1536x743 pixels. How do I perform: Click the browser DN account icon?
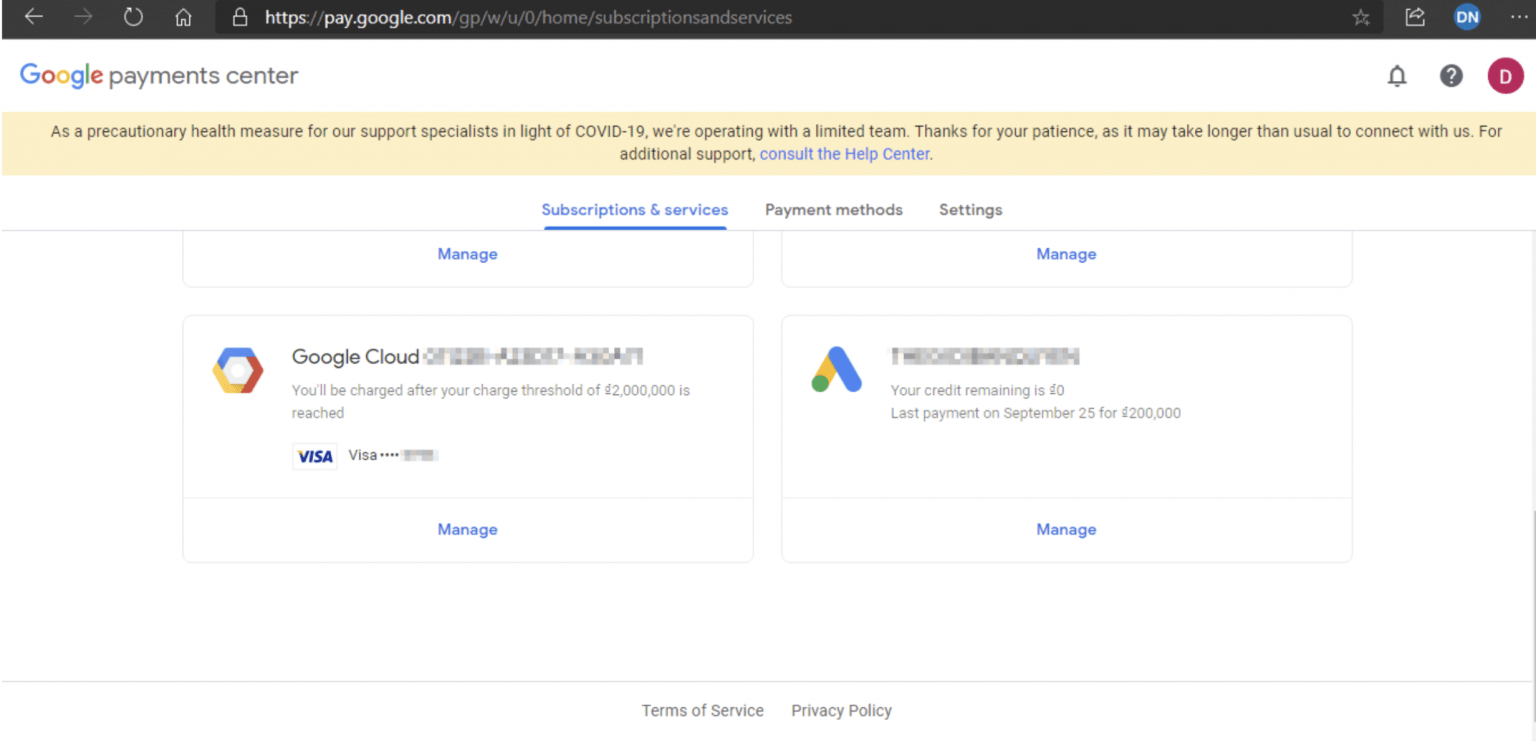(1467, 17)
